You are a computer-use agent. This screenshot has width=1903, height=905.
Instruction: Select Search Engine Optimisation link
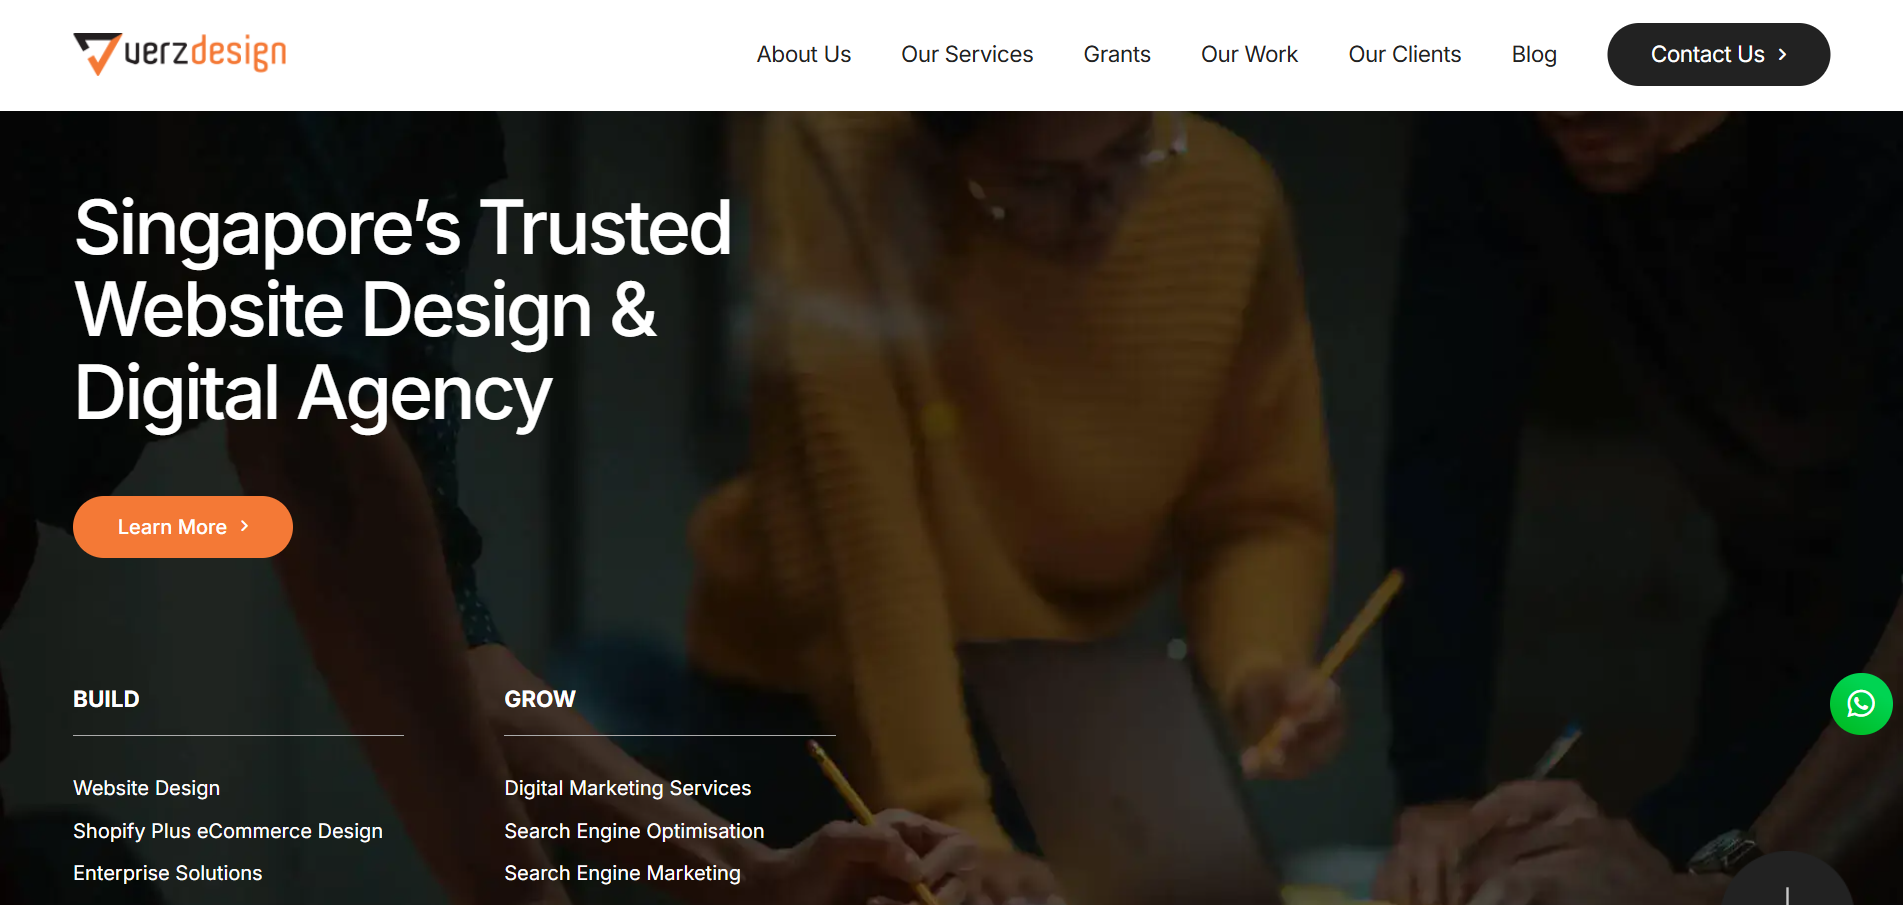coord(634,831)
